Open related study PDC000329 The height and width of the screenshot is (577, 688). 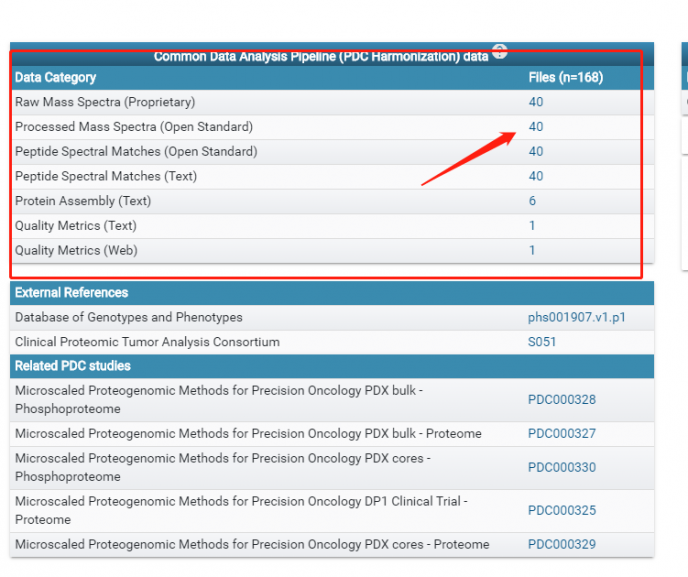[x=561, y=545]
